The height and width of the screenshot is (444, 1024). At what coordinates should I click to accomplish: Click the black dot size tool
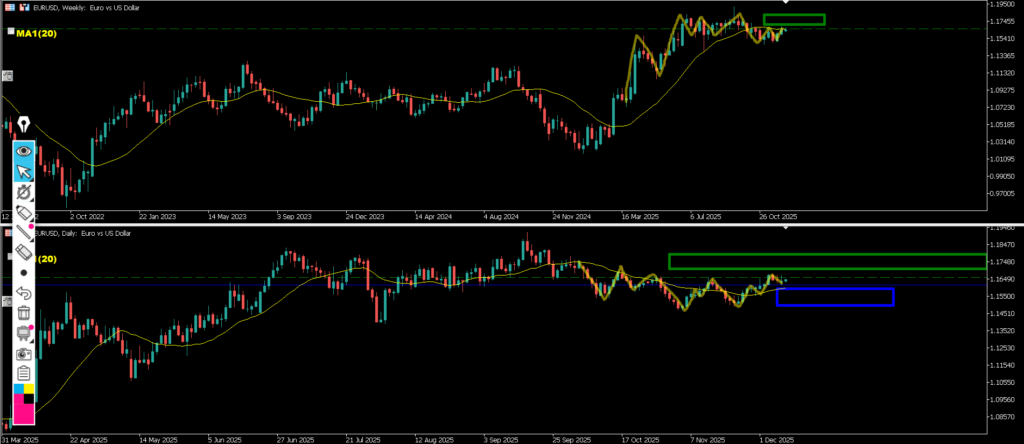23,272
